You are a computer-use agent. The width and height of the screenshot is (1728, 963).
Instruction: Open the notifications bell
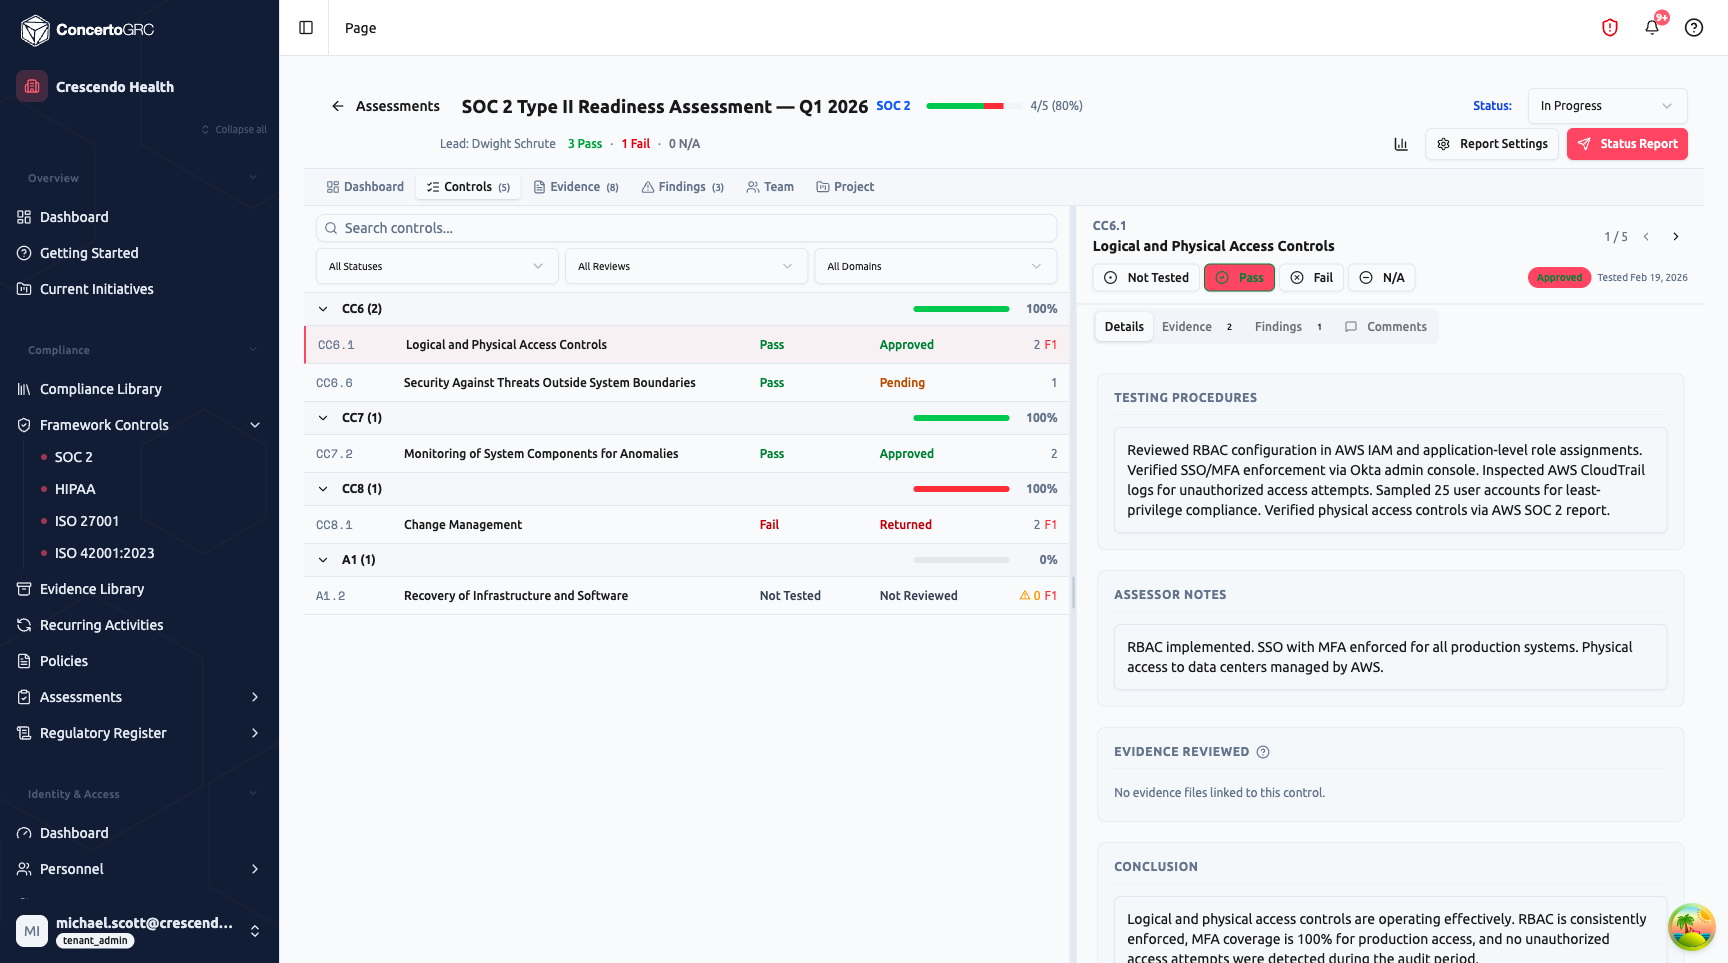click(x=1652, y=28)
